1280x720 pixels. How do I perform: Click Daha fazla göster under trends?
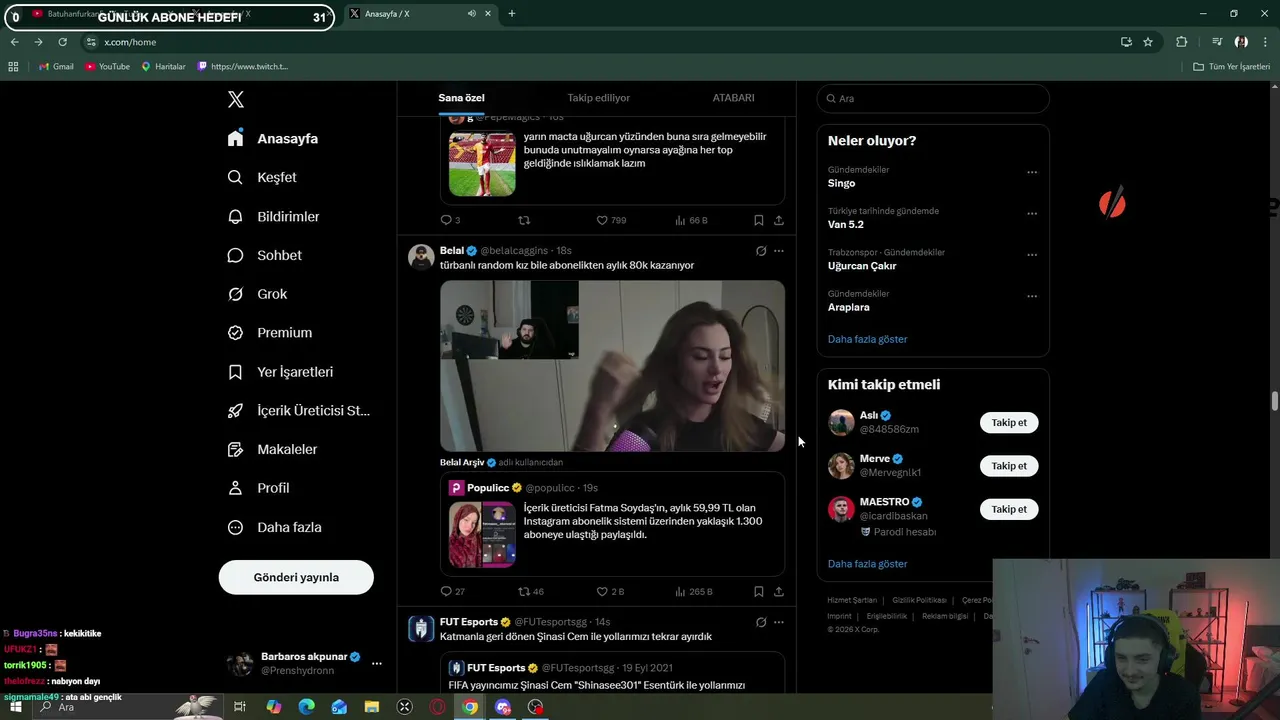pos(867,339)
